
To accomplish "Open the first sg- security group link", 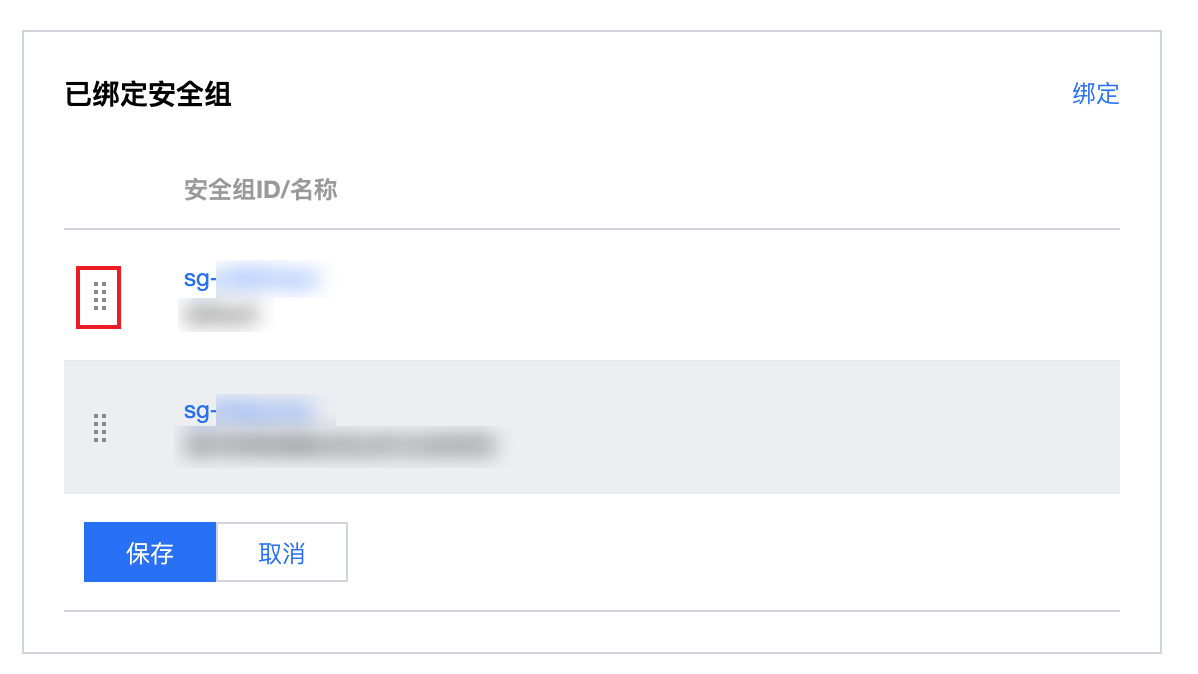I will 252,279.
